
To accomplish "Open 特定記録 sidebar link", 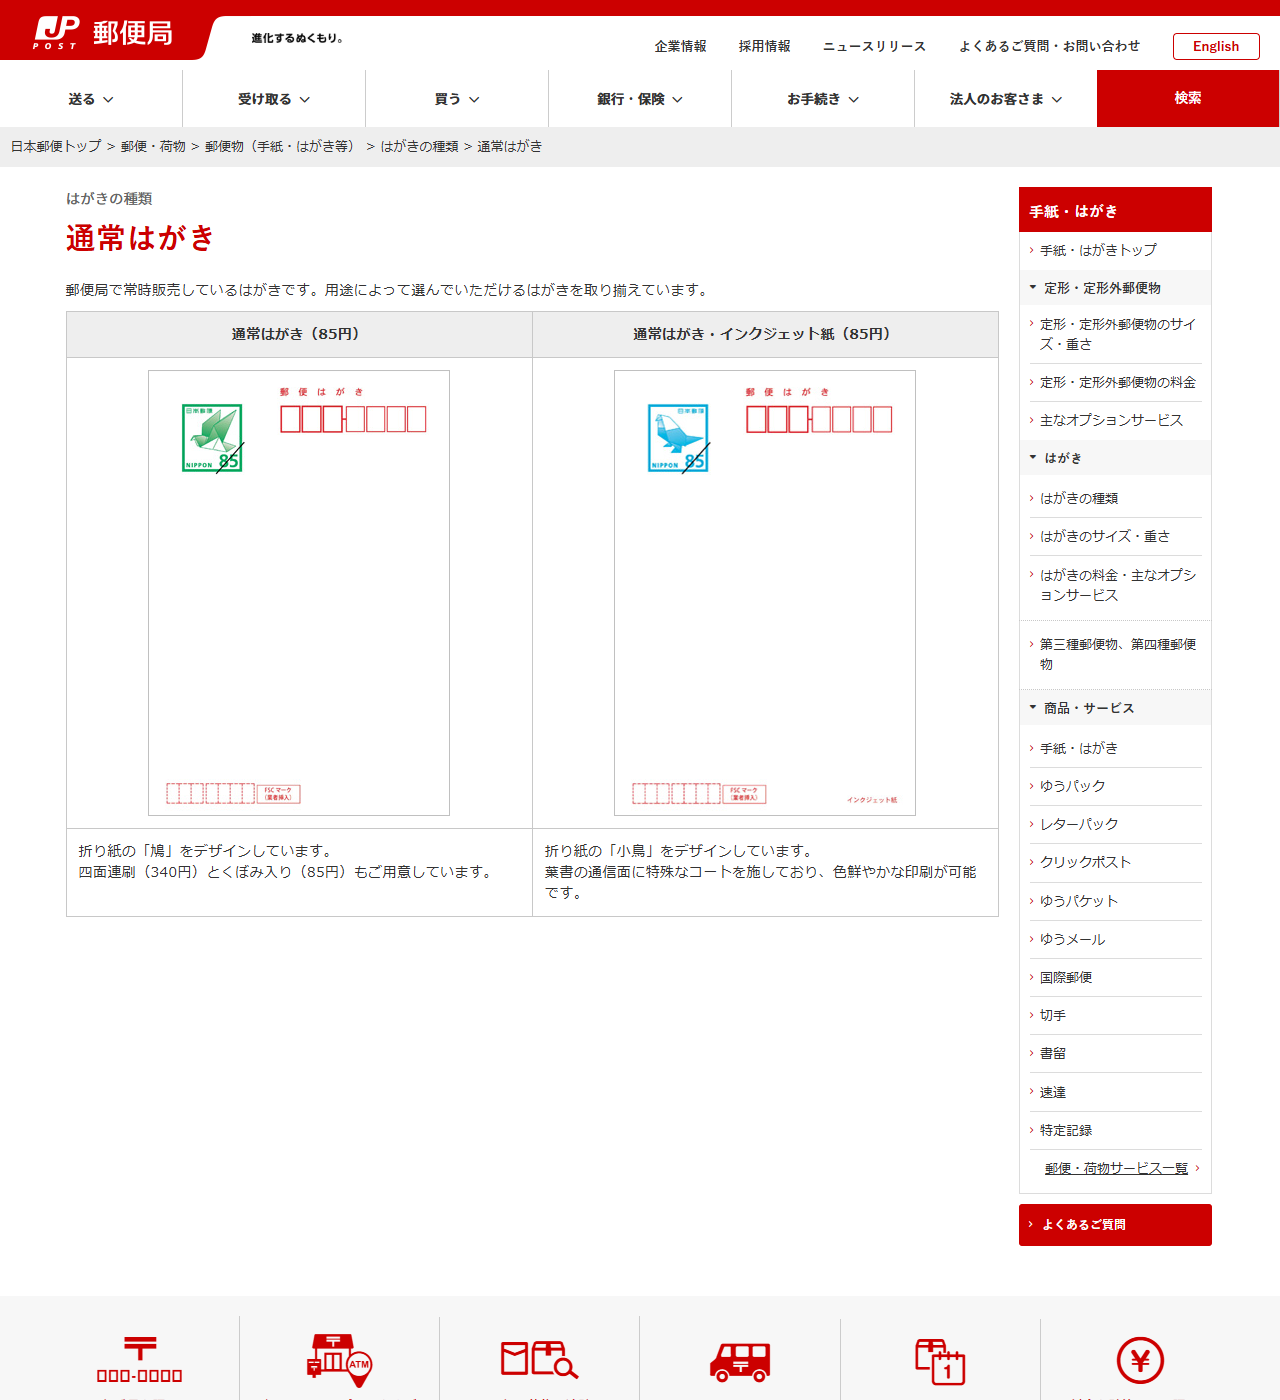I will tap(1066, 1130).
